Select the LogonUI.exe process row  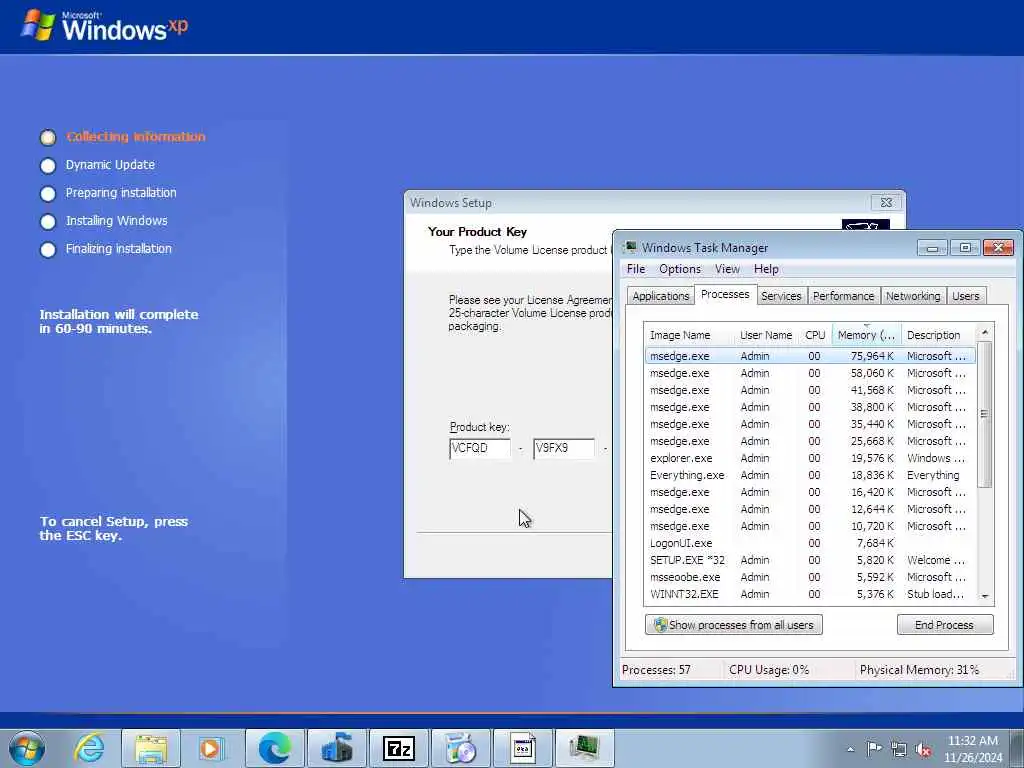pos(810,543)
